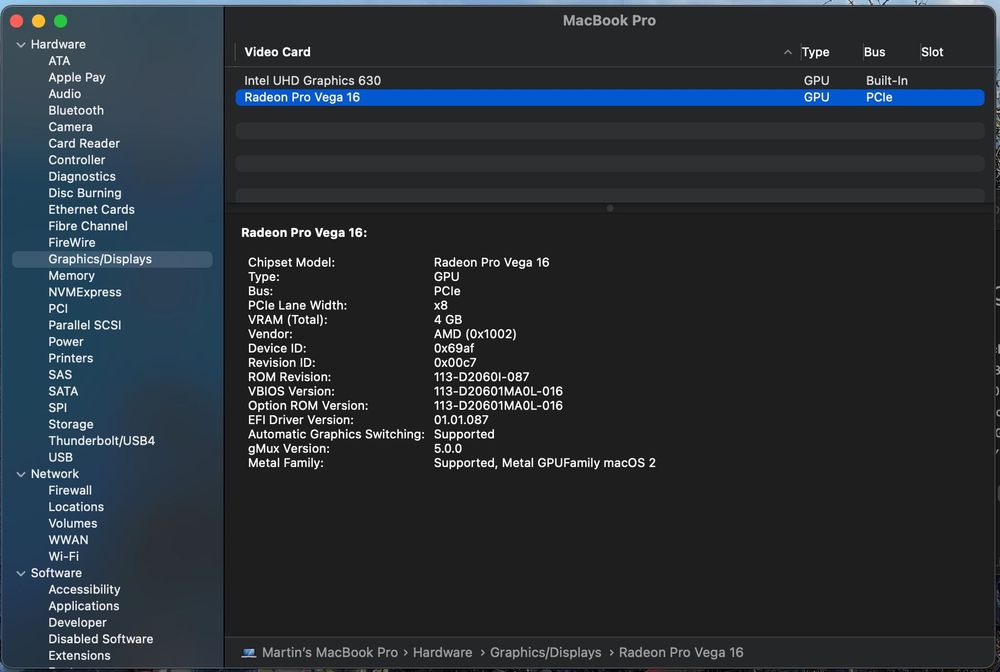Open Parallel SCSI in the sidebar
Image resolution: width=1000 pixels, height=672 pixels.
(85, 326)
